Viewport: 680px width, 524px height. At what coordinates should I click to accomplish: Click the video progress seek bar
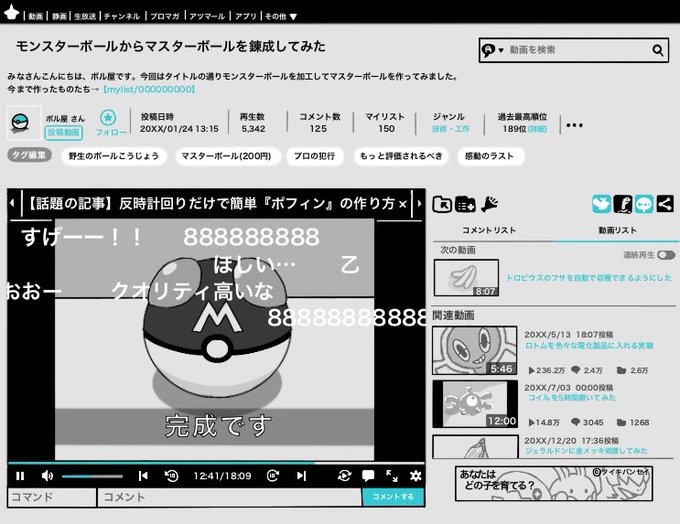coord(216,463)
